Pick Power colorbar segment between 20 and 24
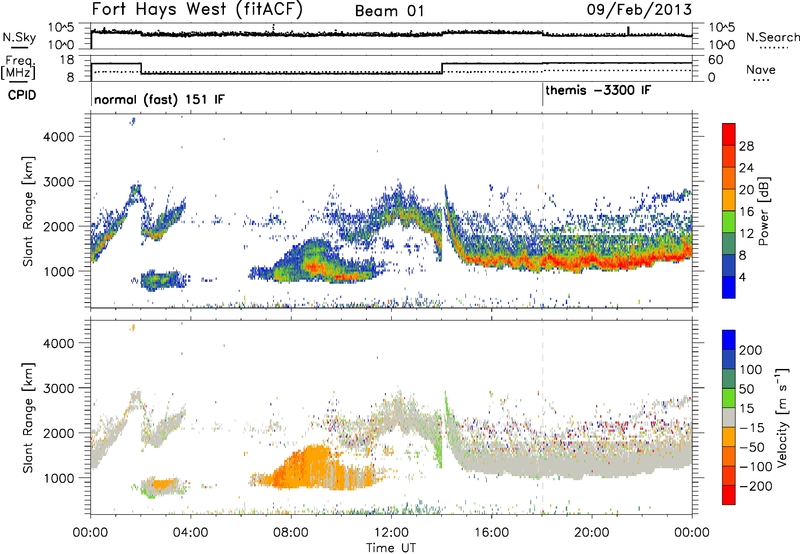The height and width of the screenshot is (554, 800). [729, 178]
